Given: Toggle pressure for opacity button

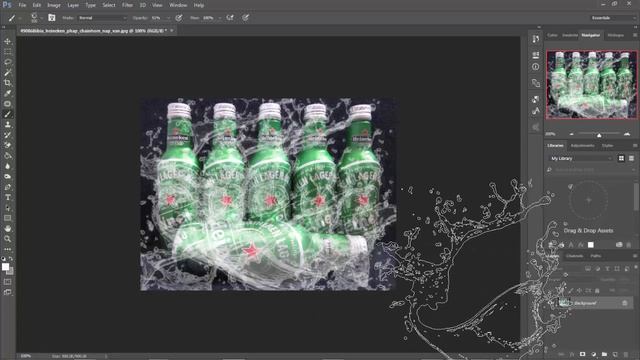Looking at the screenshot, I should click(x=179, y=18).
